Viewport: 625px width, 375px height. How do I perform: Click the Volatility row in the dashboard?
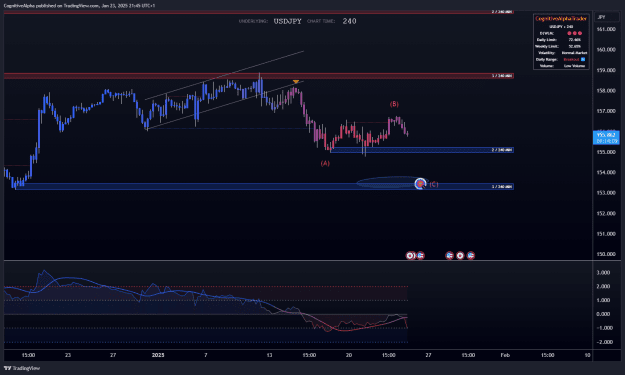pyautogui.click(x=561, y=53)
